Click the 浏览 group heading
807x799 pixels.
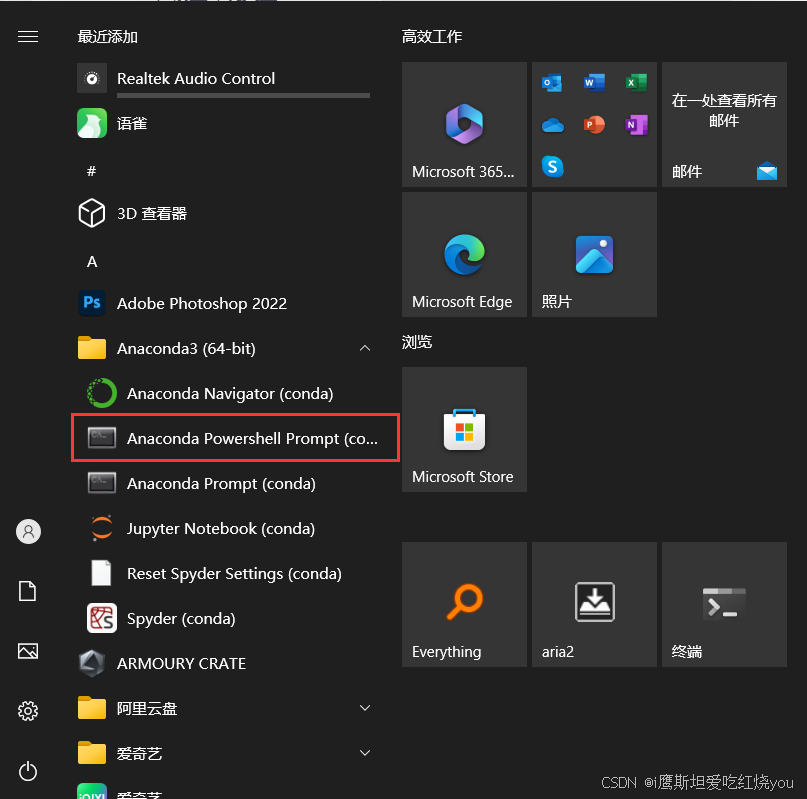click(417, 341)
